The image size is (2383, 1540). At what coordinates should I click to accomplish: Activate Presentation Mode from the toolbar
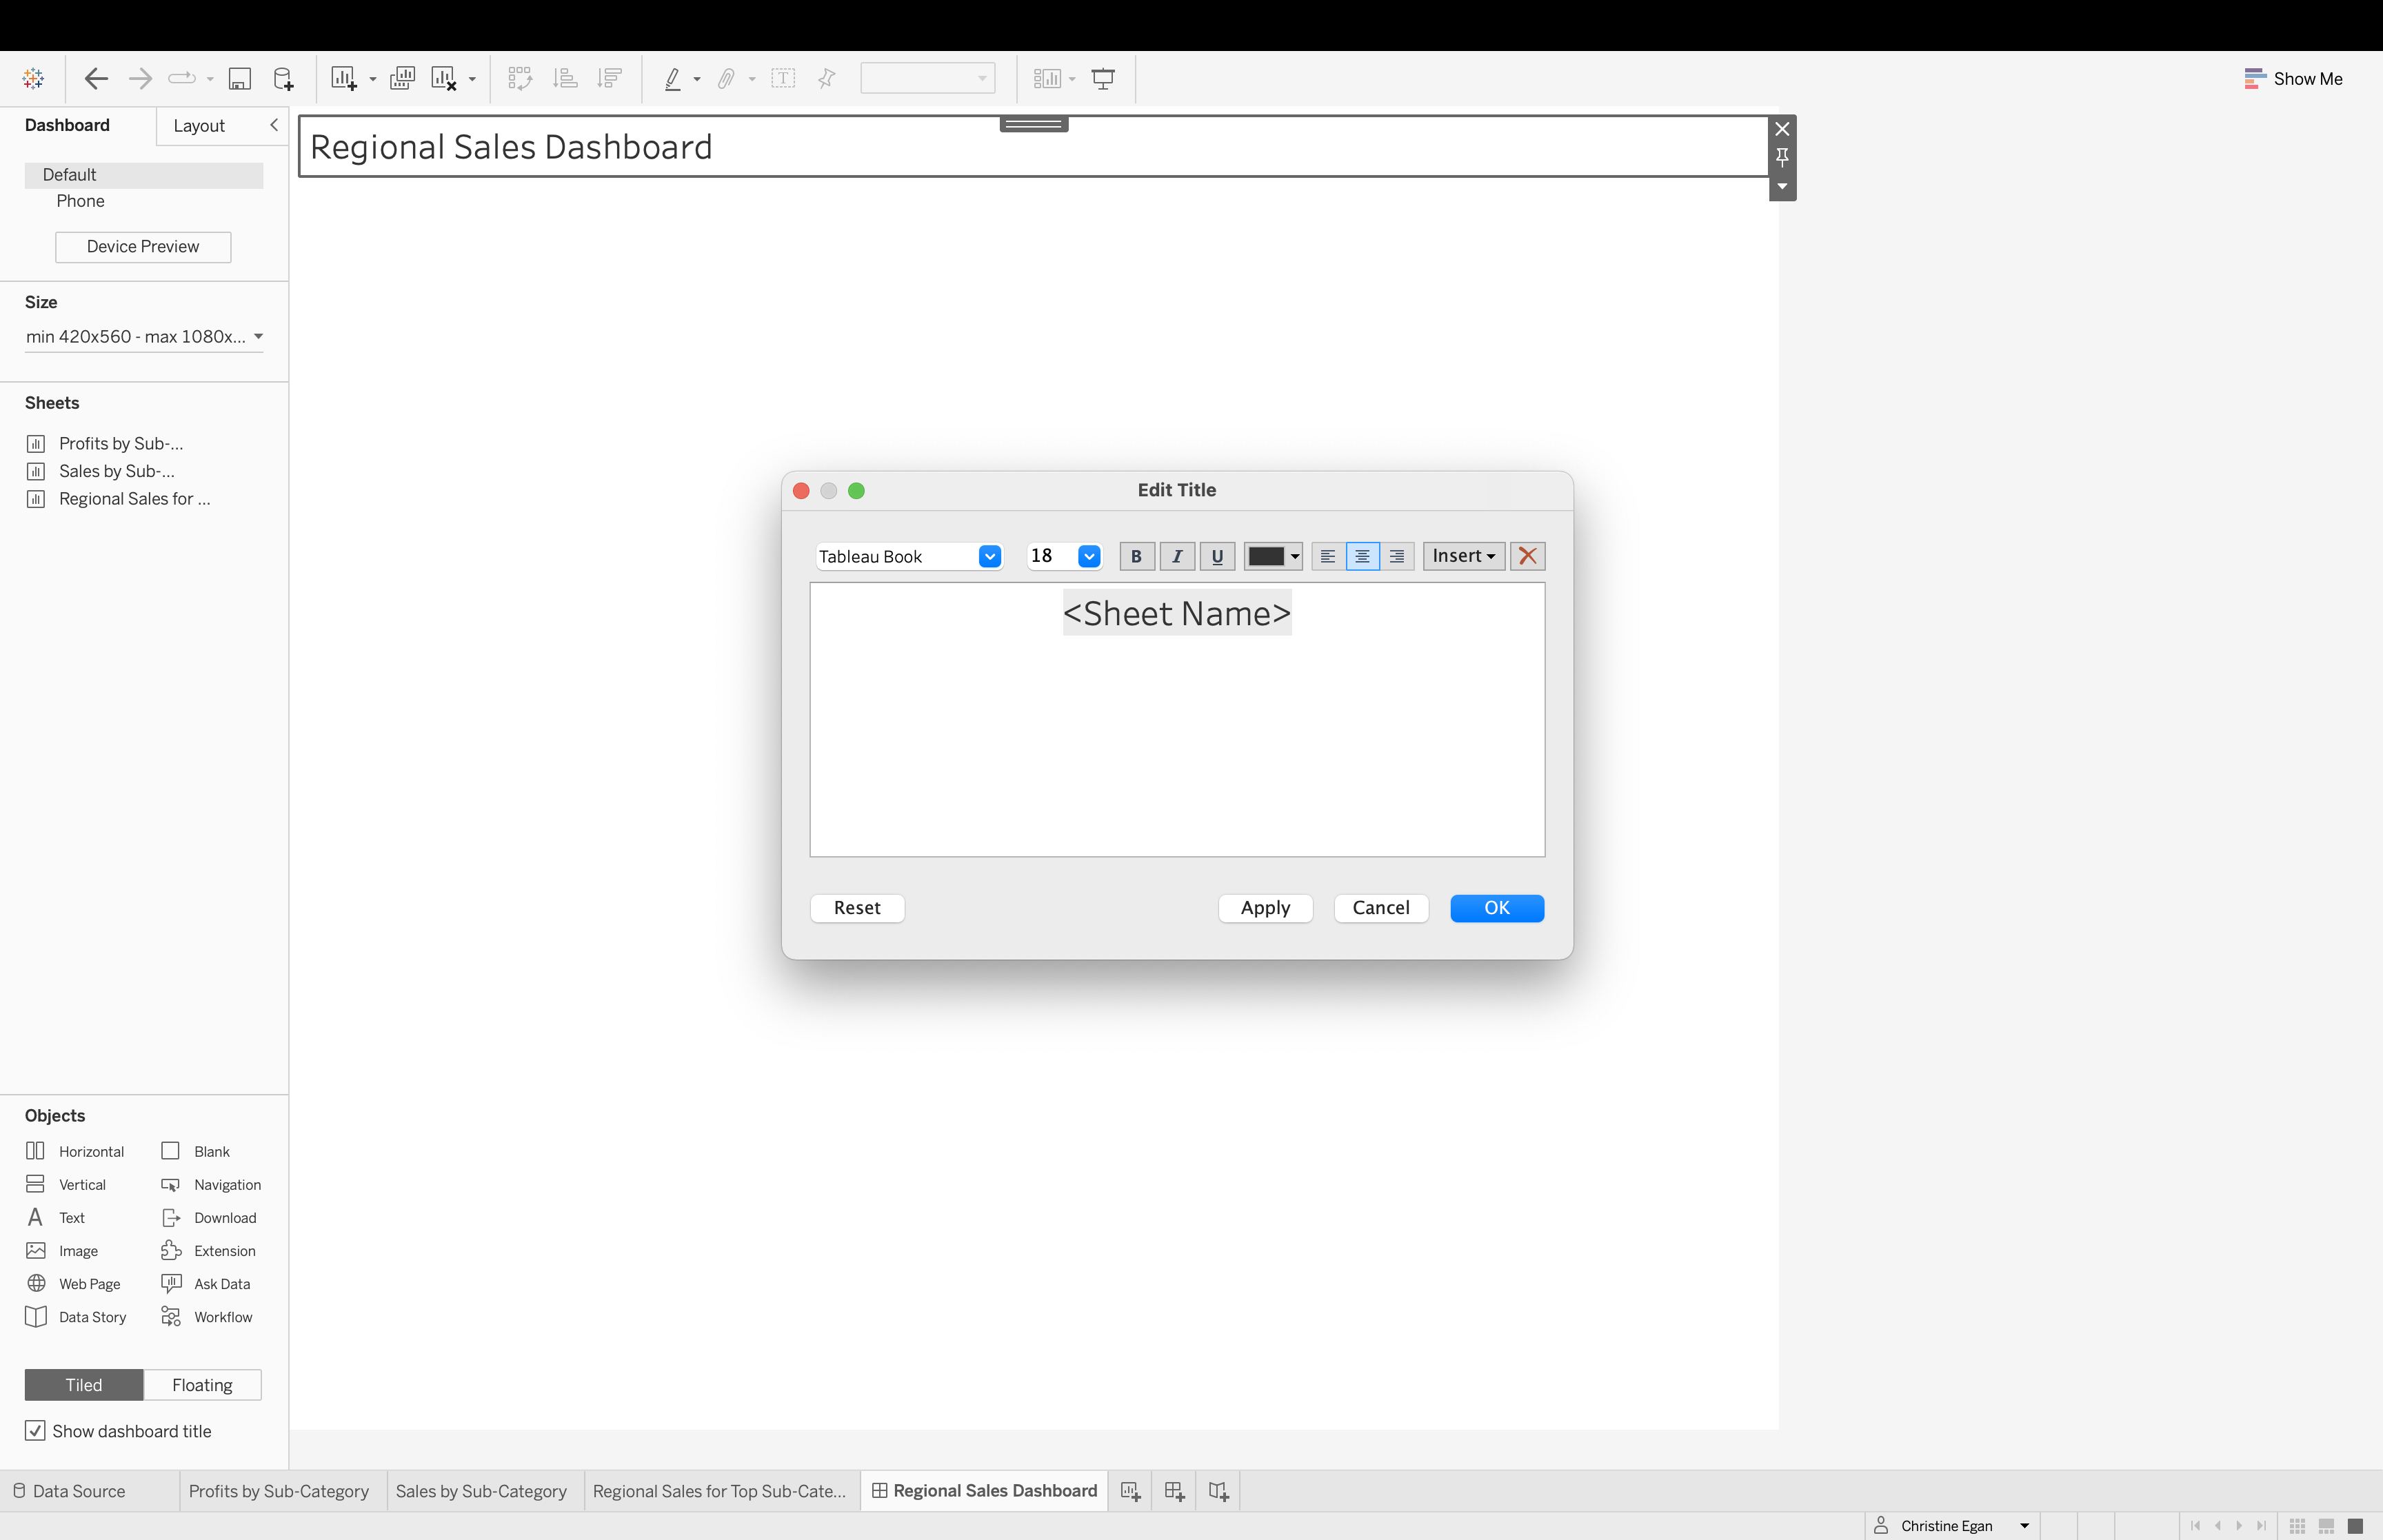click(1103, 78)
